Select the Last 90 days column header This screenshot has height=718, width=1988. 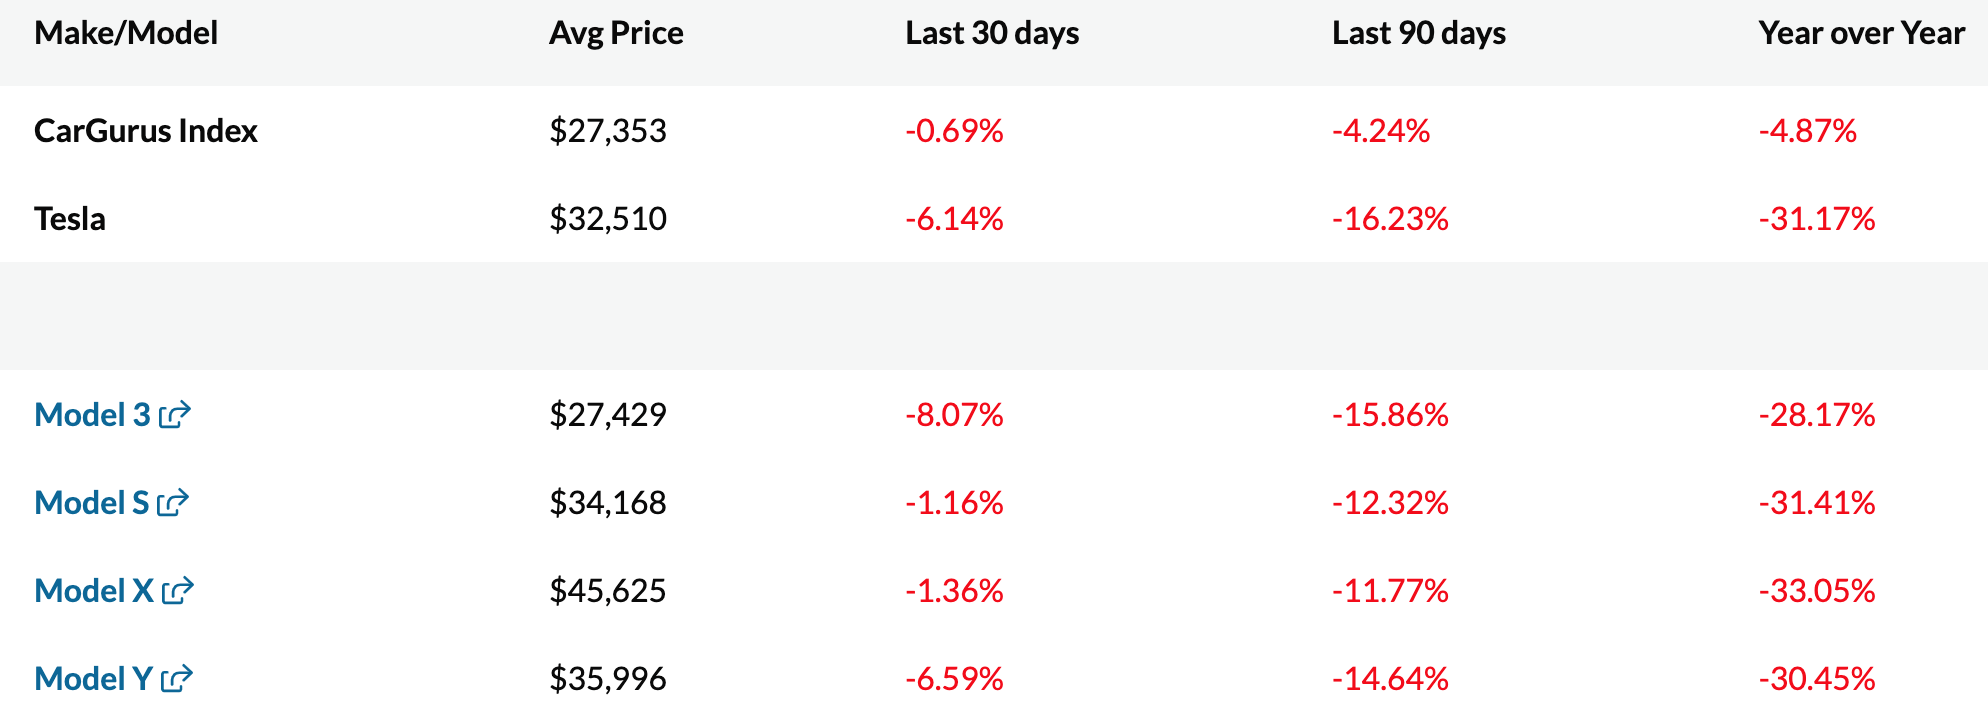pyautogui.click(x=1418, y=33)
